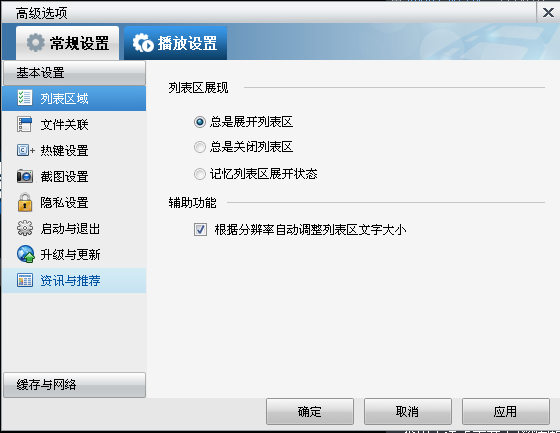This screenshot has height=433, width=560.
Task: Click the table icon beside 资讯与推荐
Action: 25,280
